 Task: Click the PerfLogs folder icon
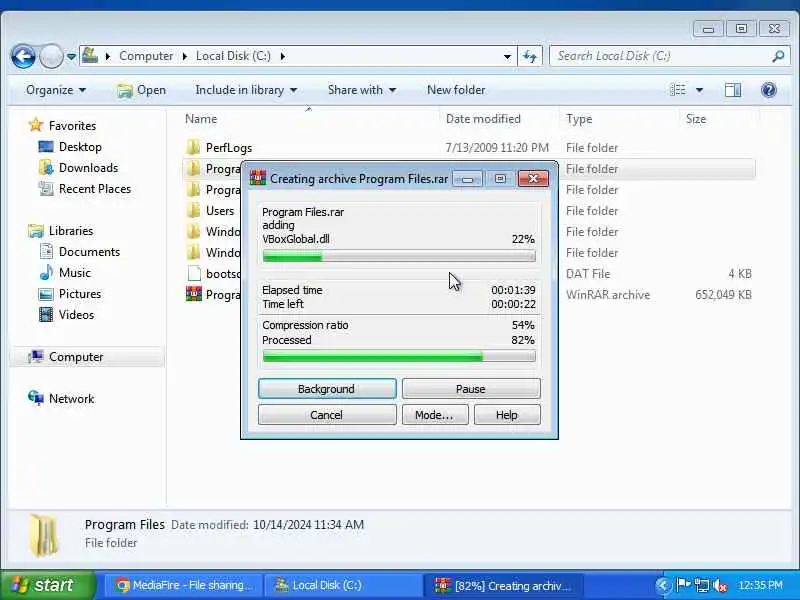193,147
